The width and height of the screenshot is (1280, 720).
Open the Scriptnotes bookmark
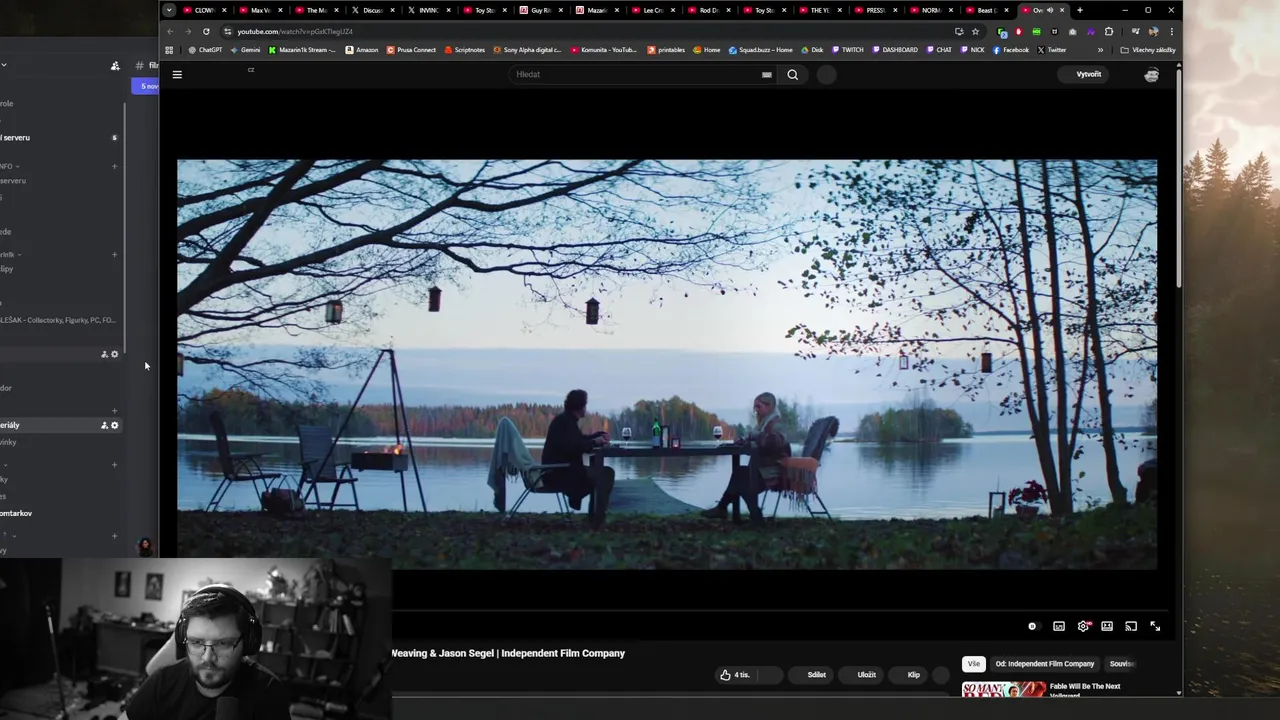465,50
